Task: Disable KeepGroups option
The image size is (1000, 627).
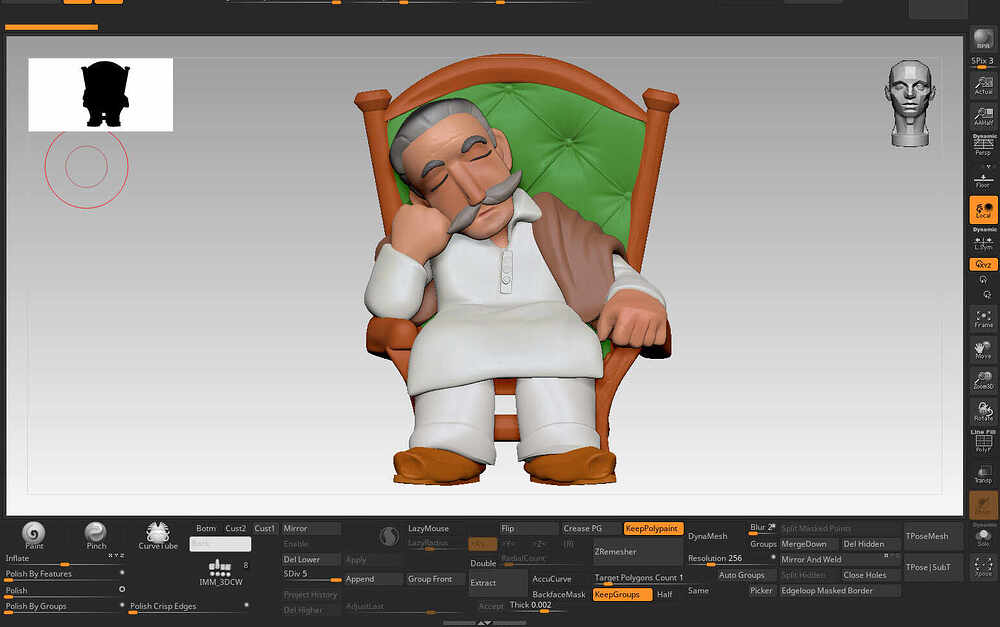Action: point(622,594)
